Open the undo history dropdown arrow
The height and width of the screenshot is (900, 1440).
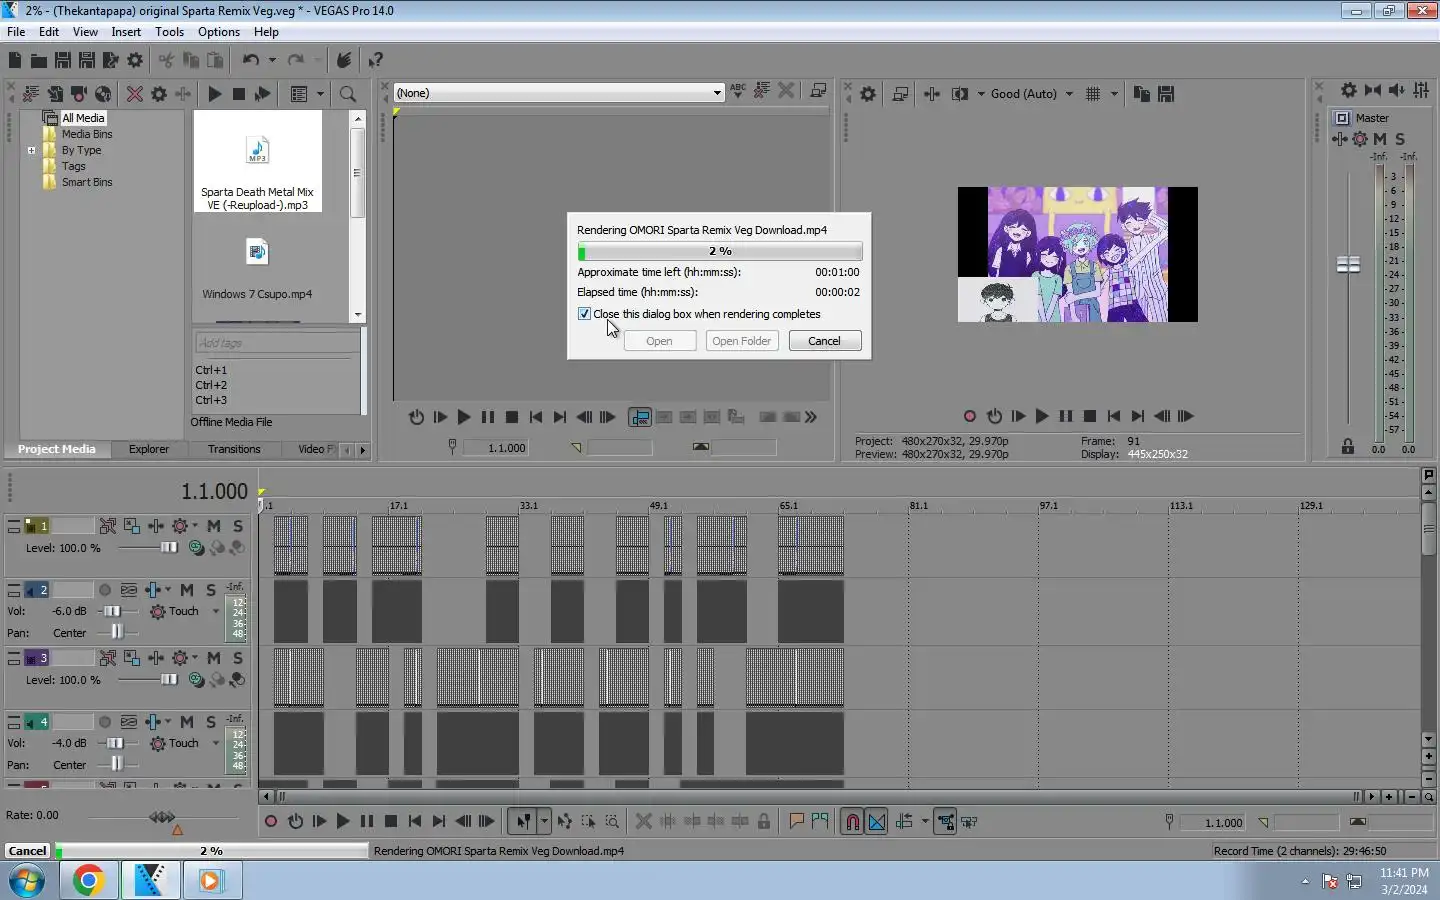click(272, 61)
